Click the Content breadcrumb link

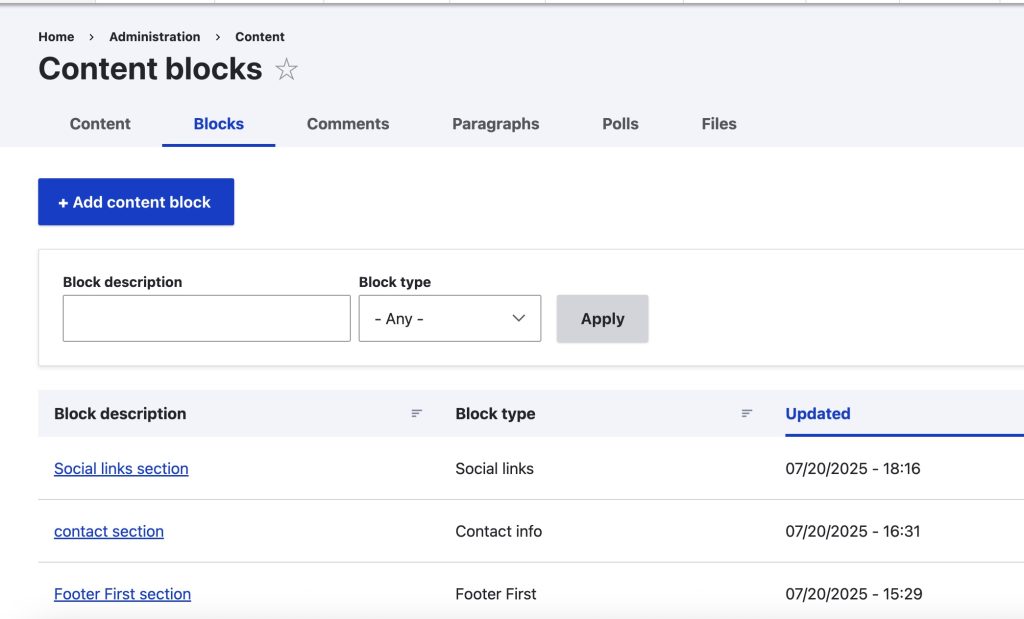point(260,37)
